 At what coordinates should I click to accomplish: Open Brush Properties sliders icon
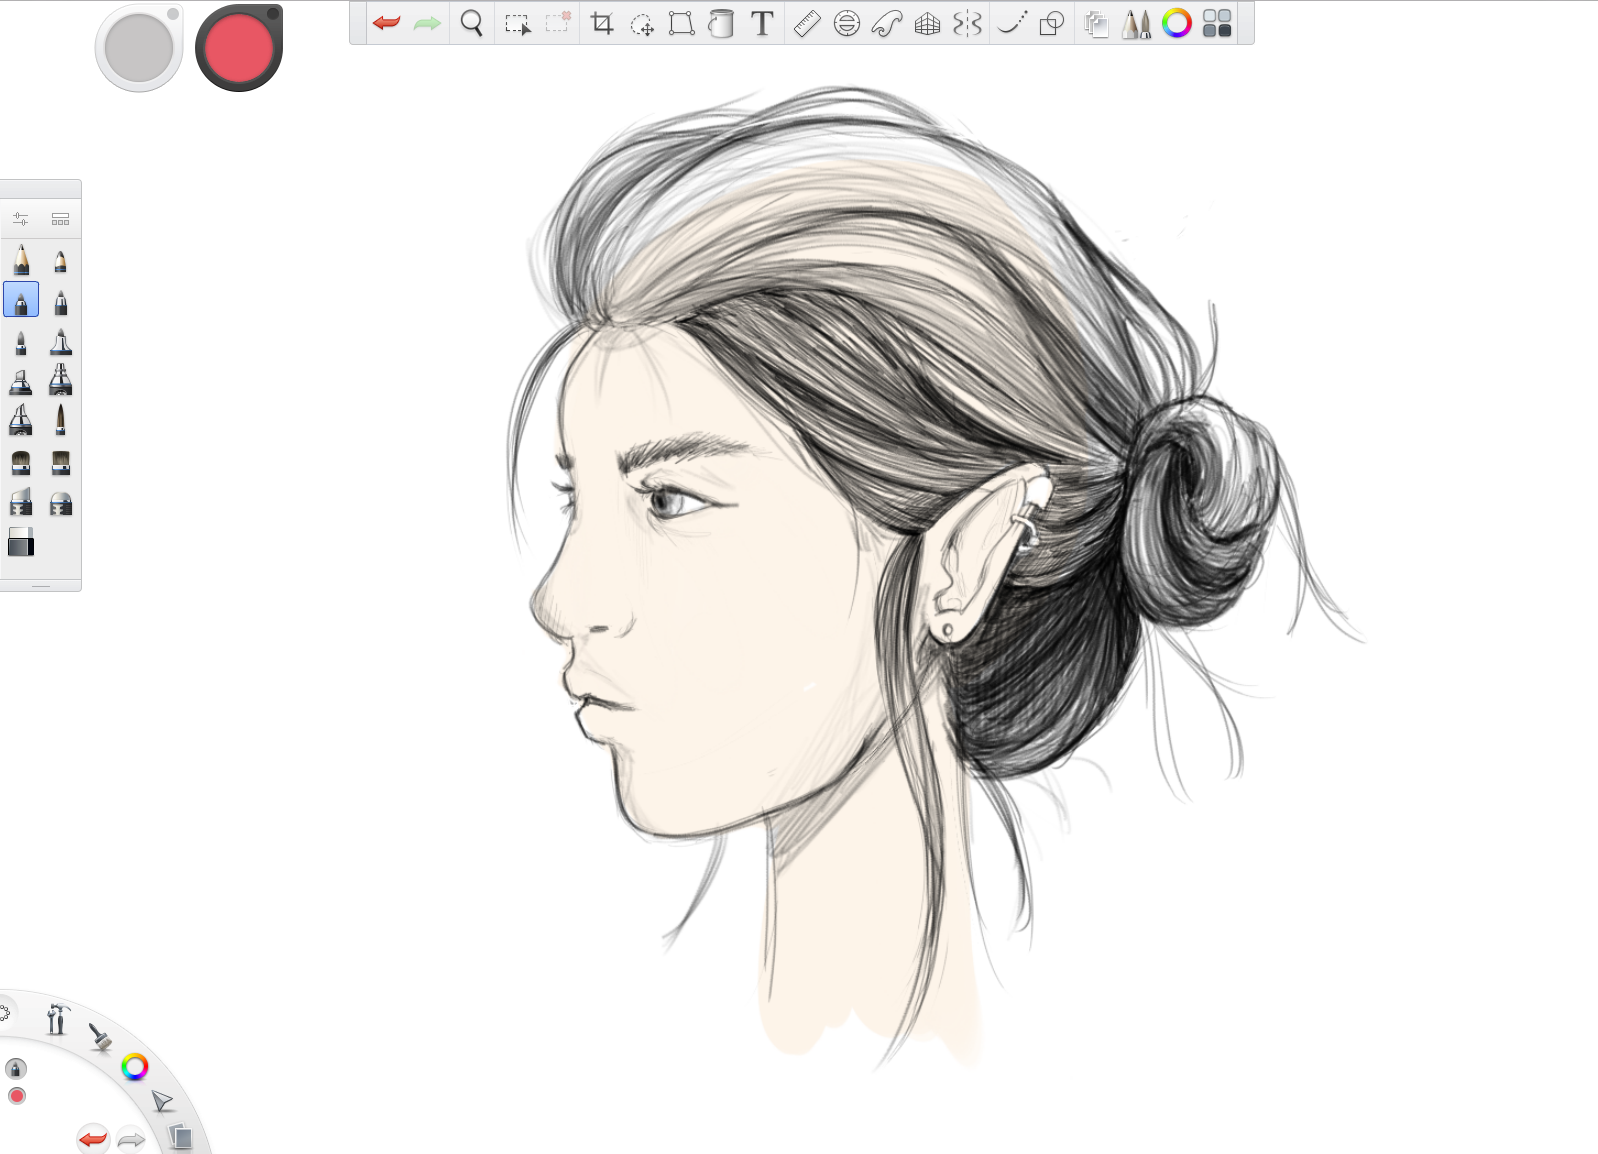click(x=21, y=219)
